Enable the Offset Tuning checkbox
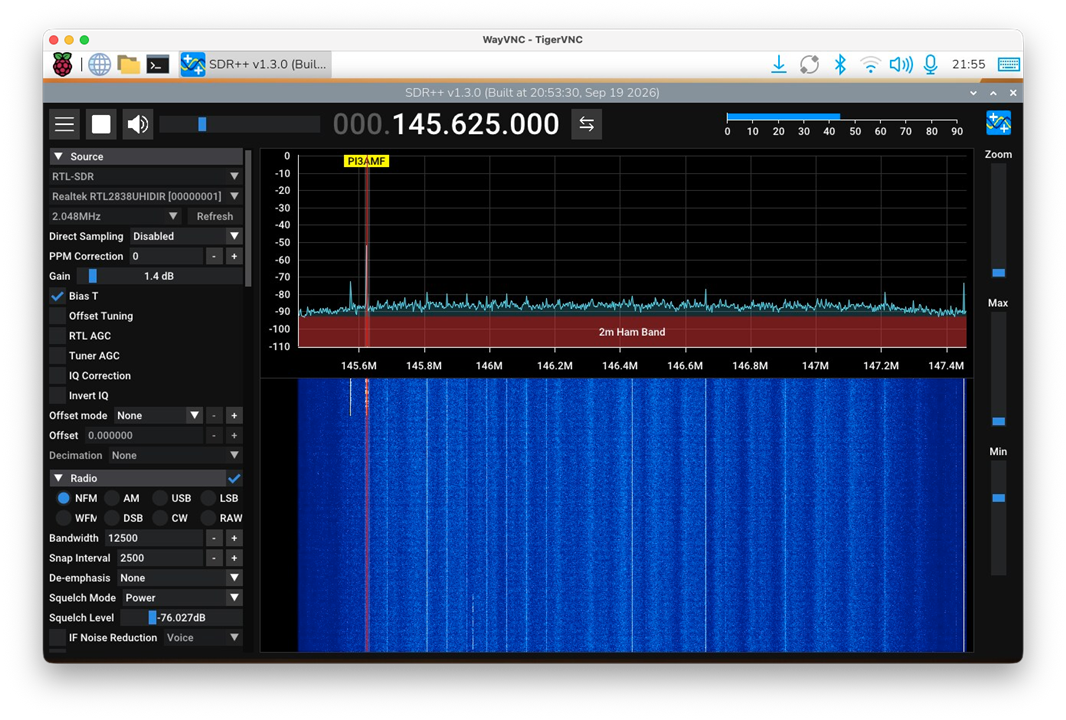The width and height of the screenshot is (1066, 720). 58,315
